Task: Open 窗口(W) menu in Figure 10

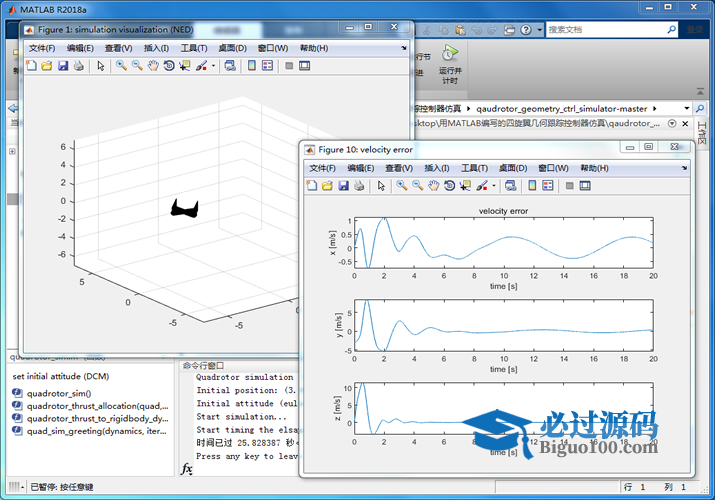Action: click(x=553, y=168)
